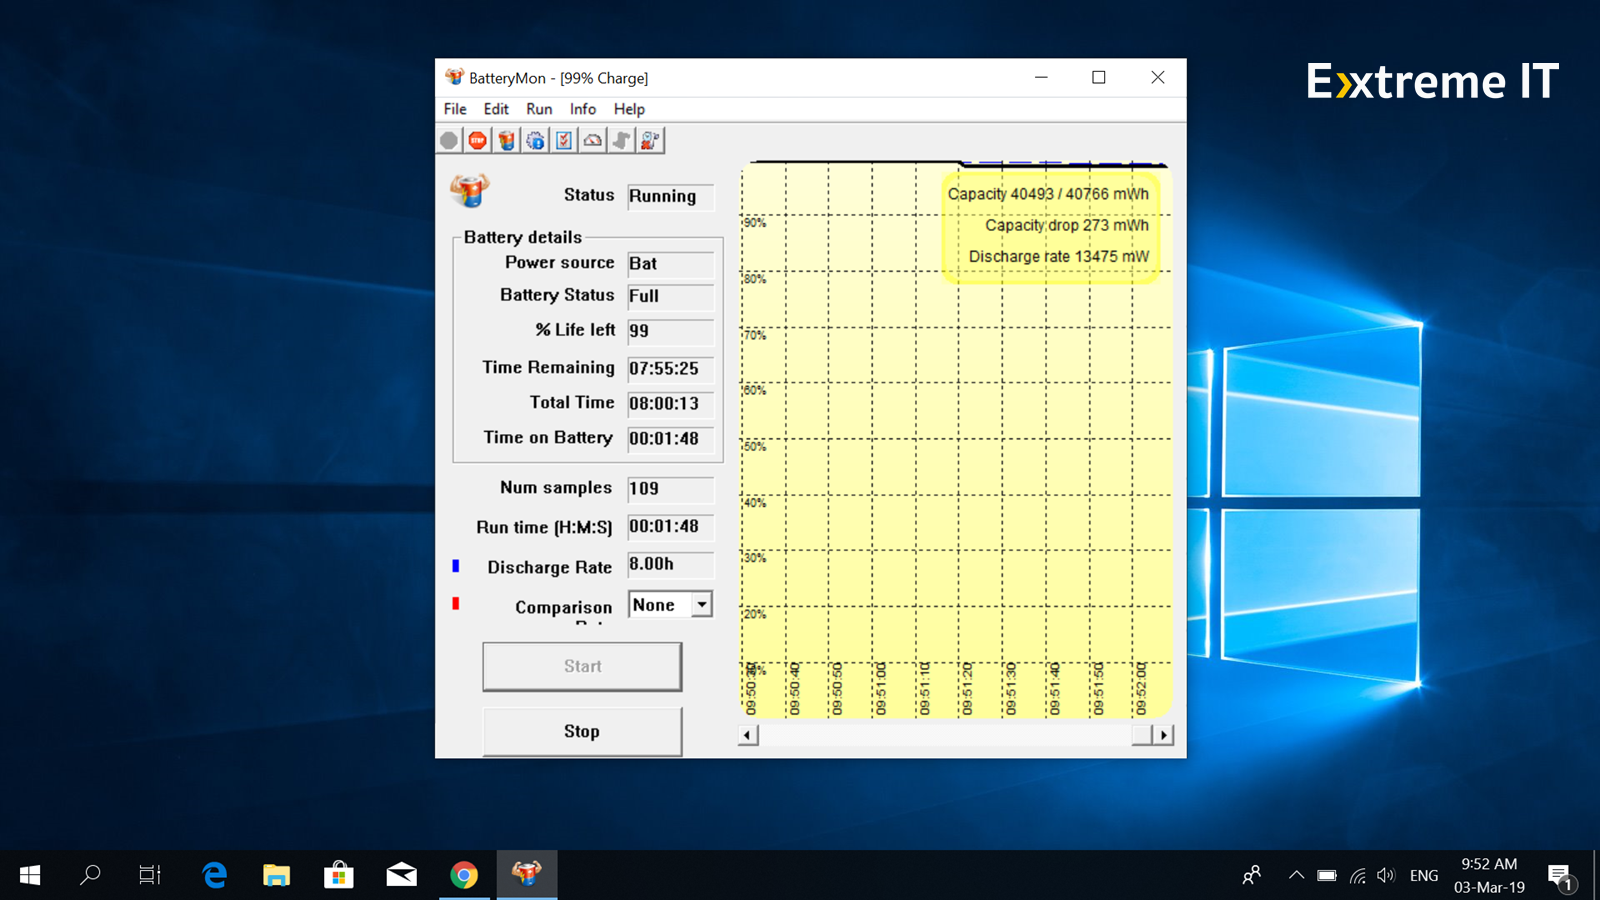This screenshot has height=900, width=1600.
Task: Click the battery icon in system tray
Action: (x=1327, y=875)
